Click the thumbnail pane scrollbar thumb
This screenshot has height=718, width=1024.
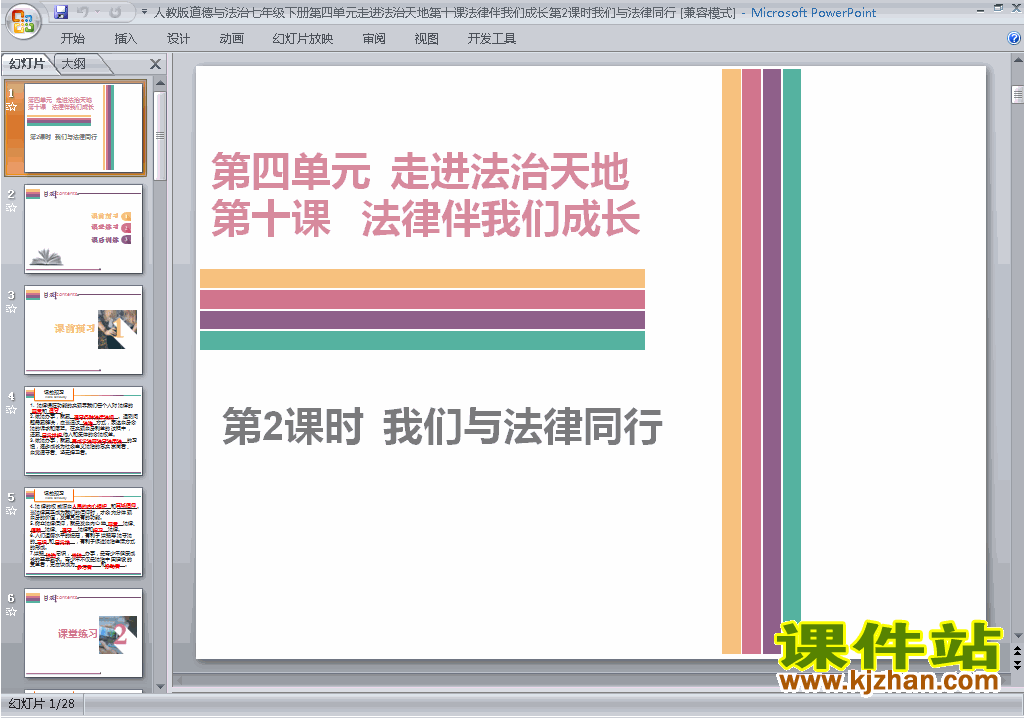pos(160,135)
